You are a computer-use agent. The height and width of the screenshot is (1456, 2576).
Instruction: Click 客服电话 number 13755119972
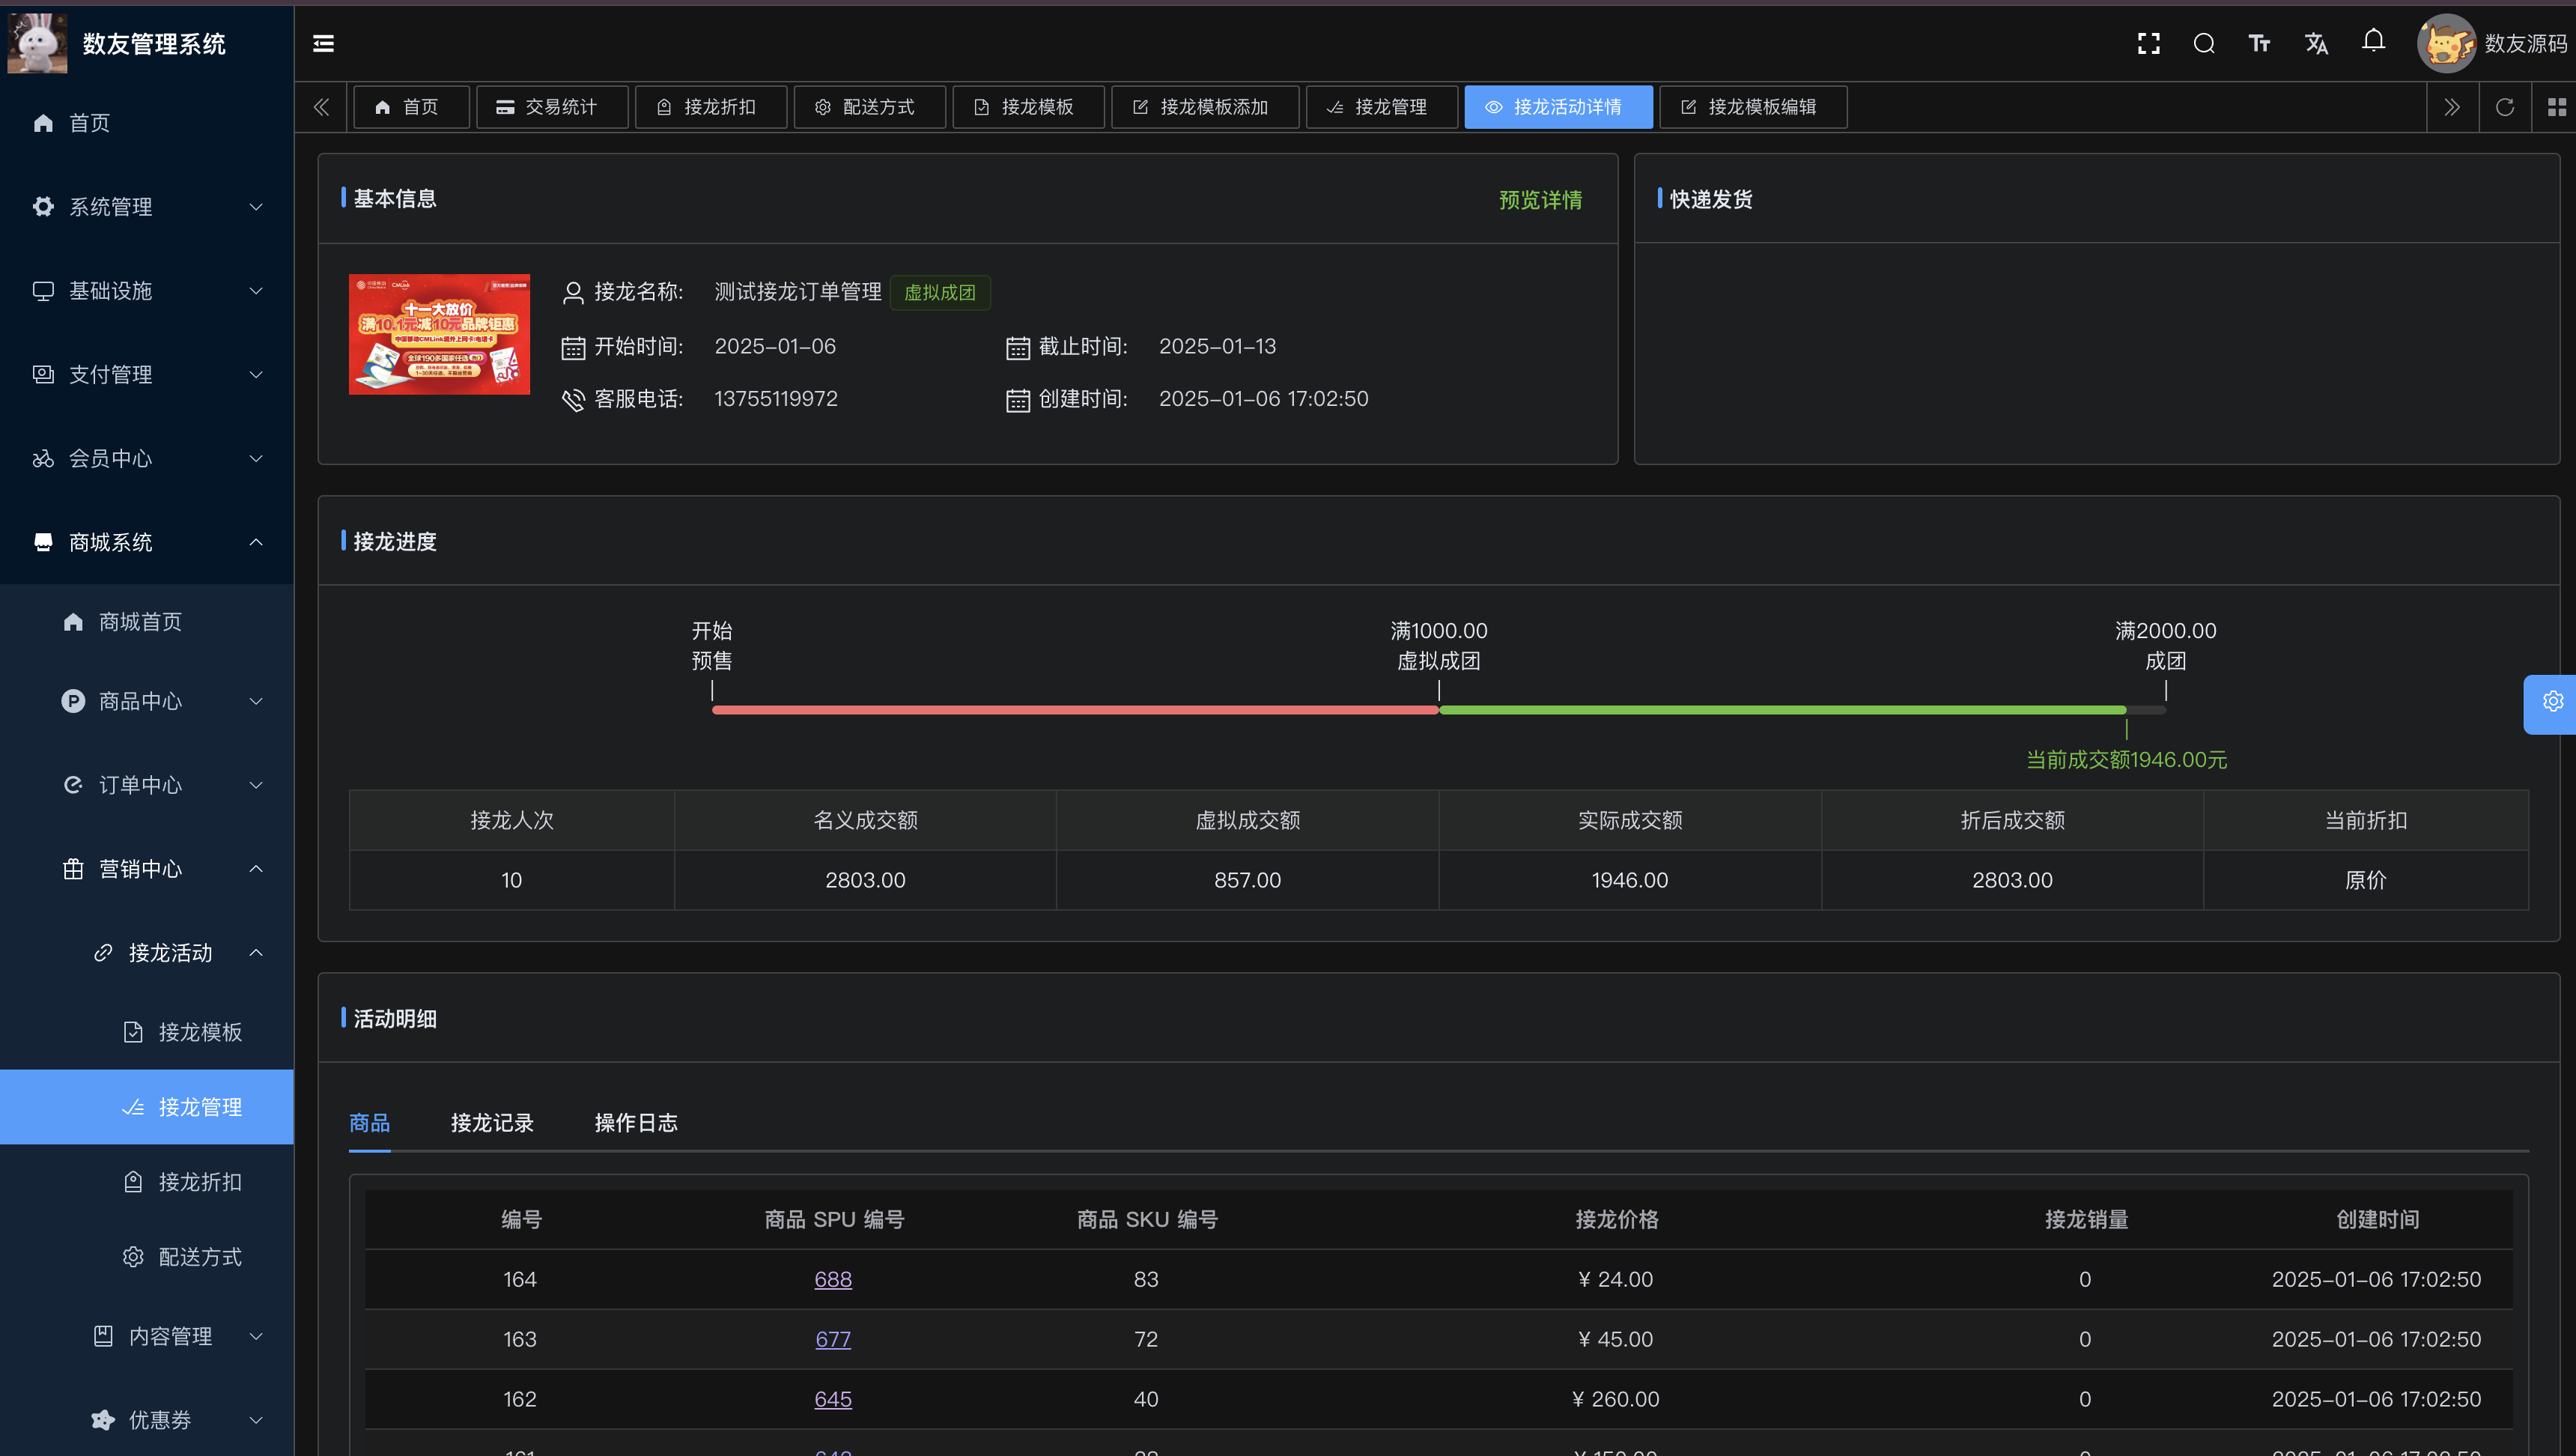776,399
